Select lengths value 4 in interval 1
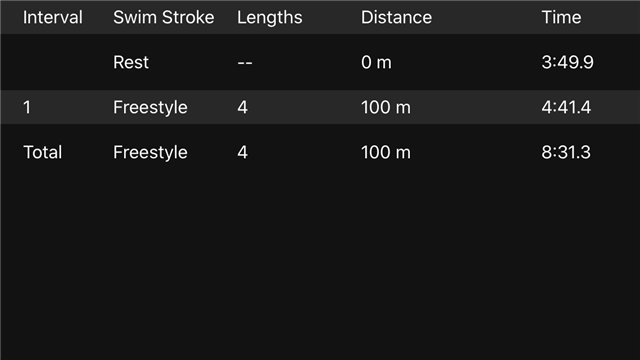 (x=242, y=107)
